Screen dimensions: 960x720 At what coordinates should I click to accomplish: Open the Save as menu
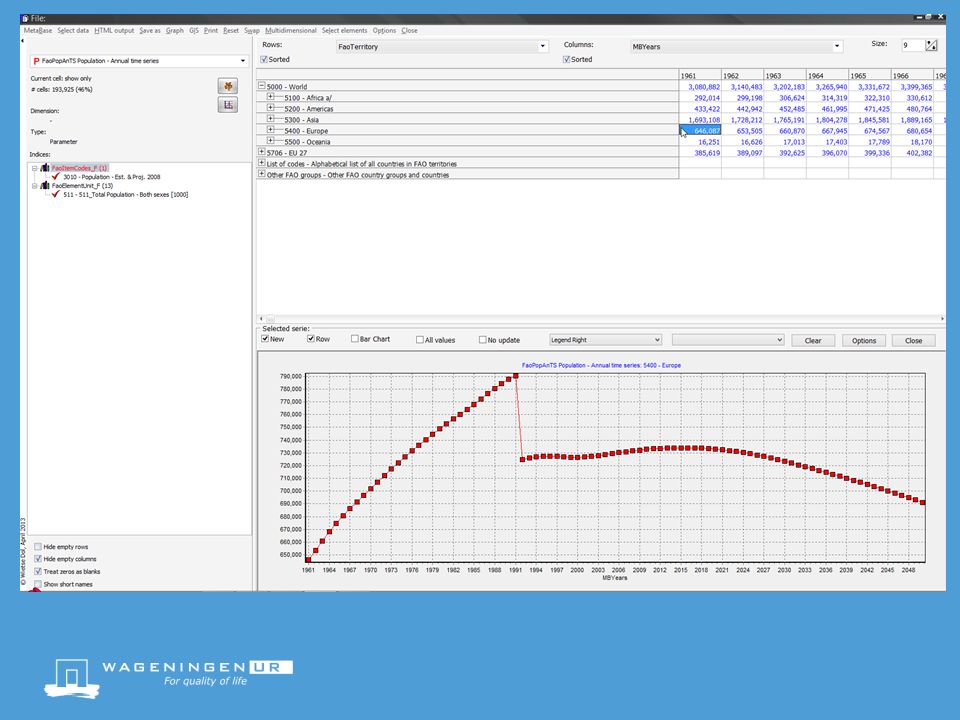coord(150,31)
